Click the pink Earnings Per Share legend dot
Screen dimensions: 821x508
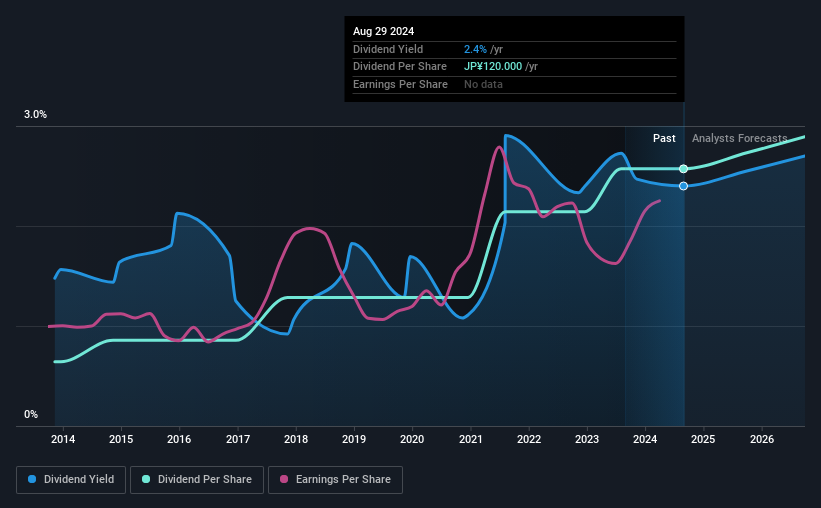[284, 479]
